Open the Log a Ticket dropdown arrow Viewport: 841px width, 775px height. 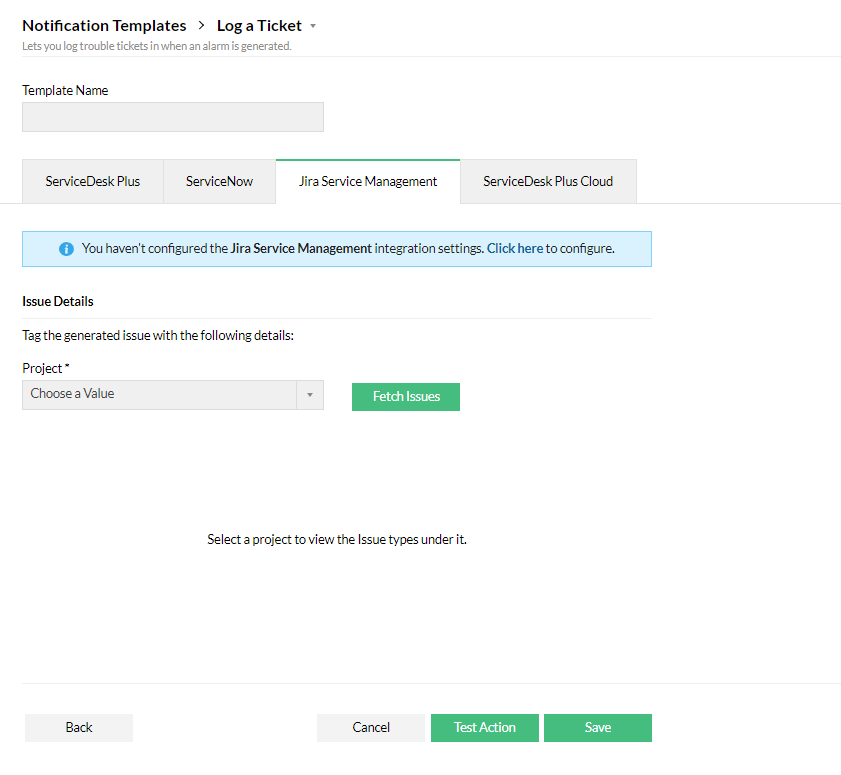tap(313, 26)
